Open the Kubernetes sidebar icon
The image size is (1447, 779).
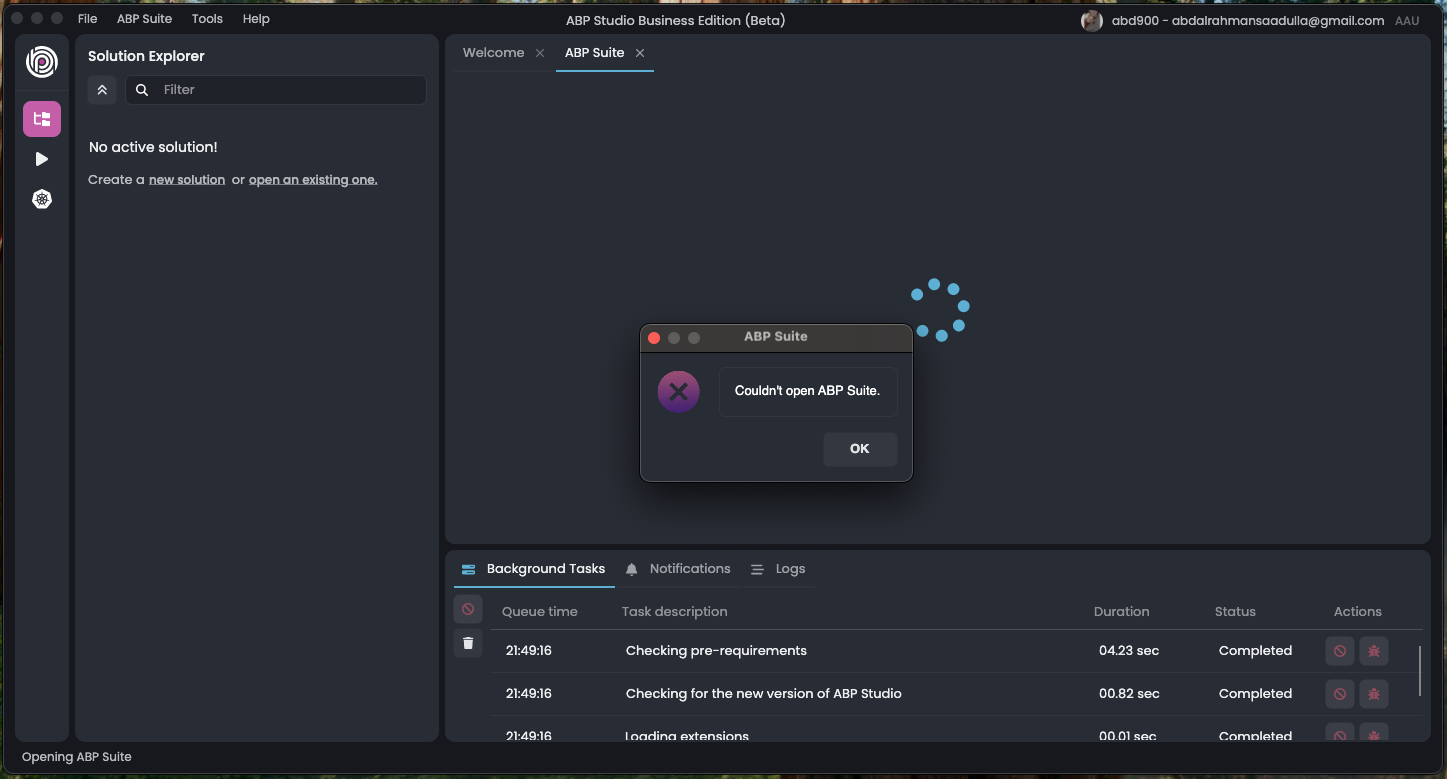click(x=41, y=199)
